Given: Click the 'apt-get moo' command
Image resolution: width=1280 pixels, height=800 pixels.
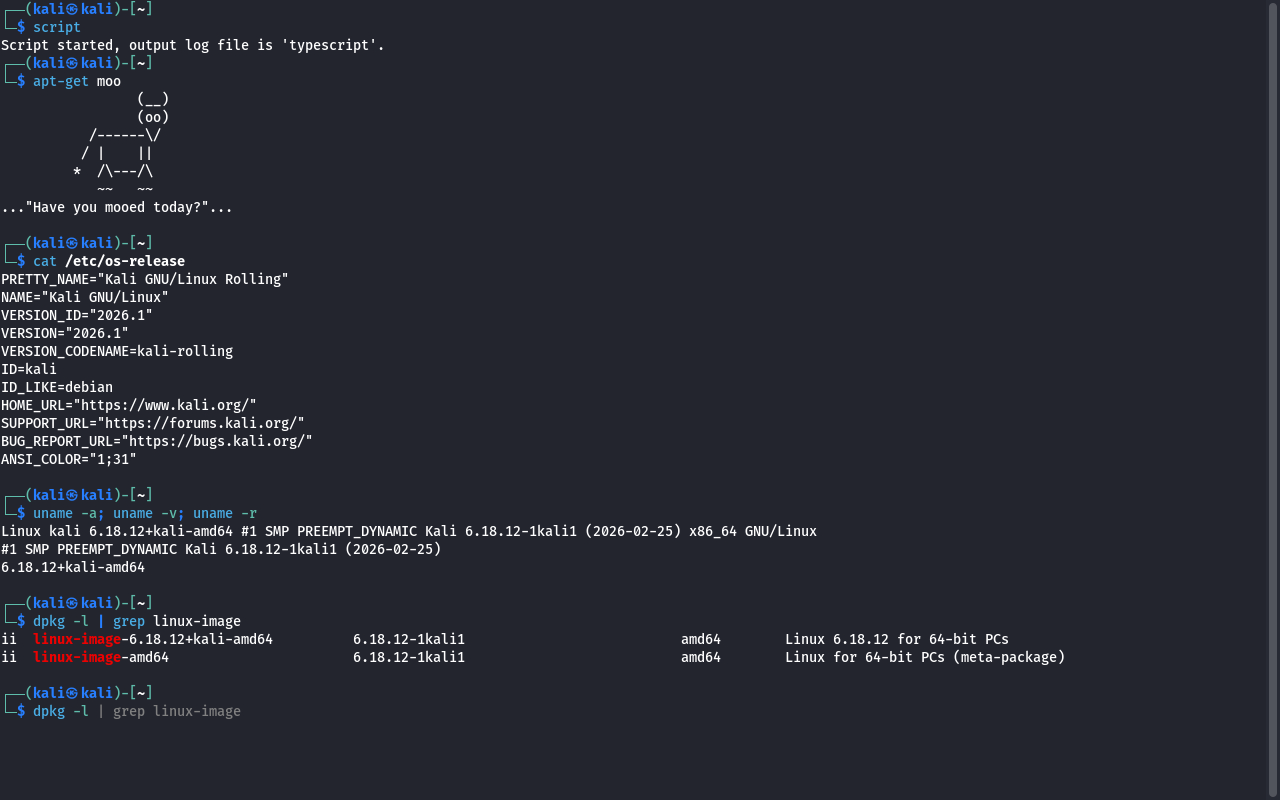Looking at the screenshot, I should [x=76, y=81].
